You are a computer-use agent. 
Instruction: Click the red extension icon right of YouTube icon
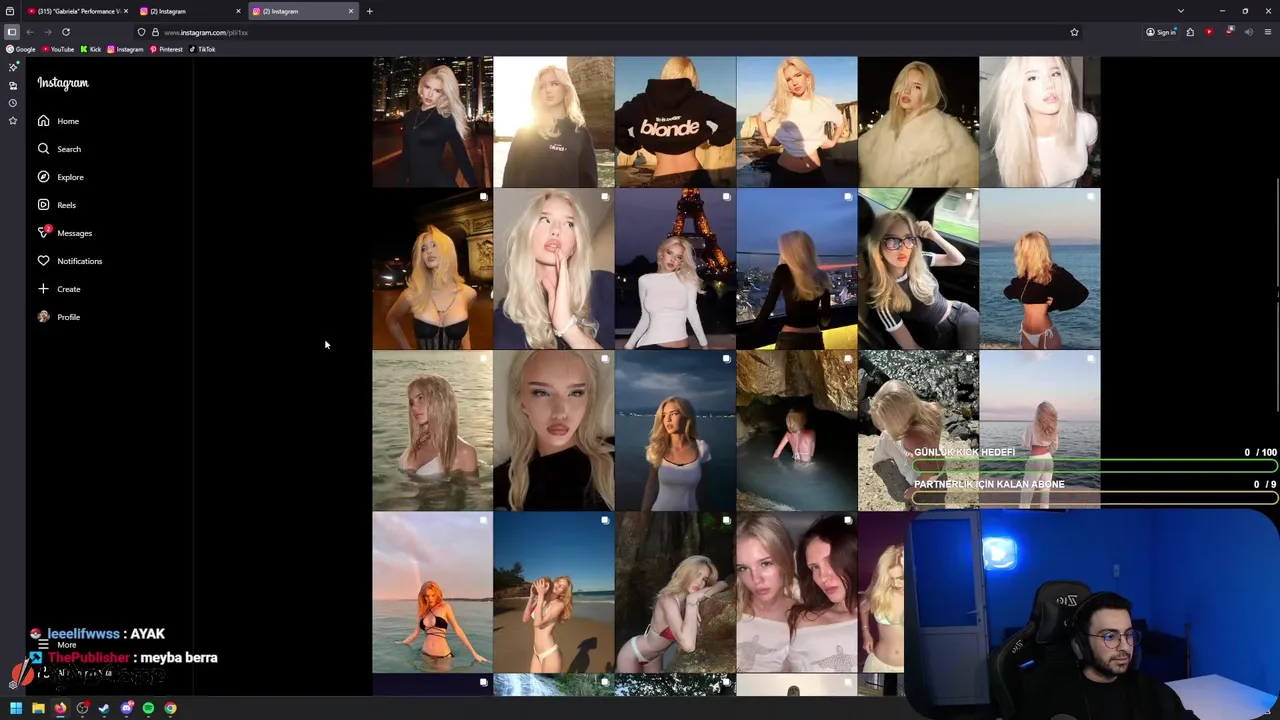pyautogui.click(x=1229, y=32)
